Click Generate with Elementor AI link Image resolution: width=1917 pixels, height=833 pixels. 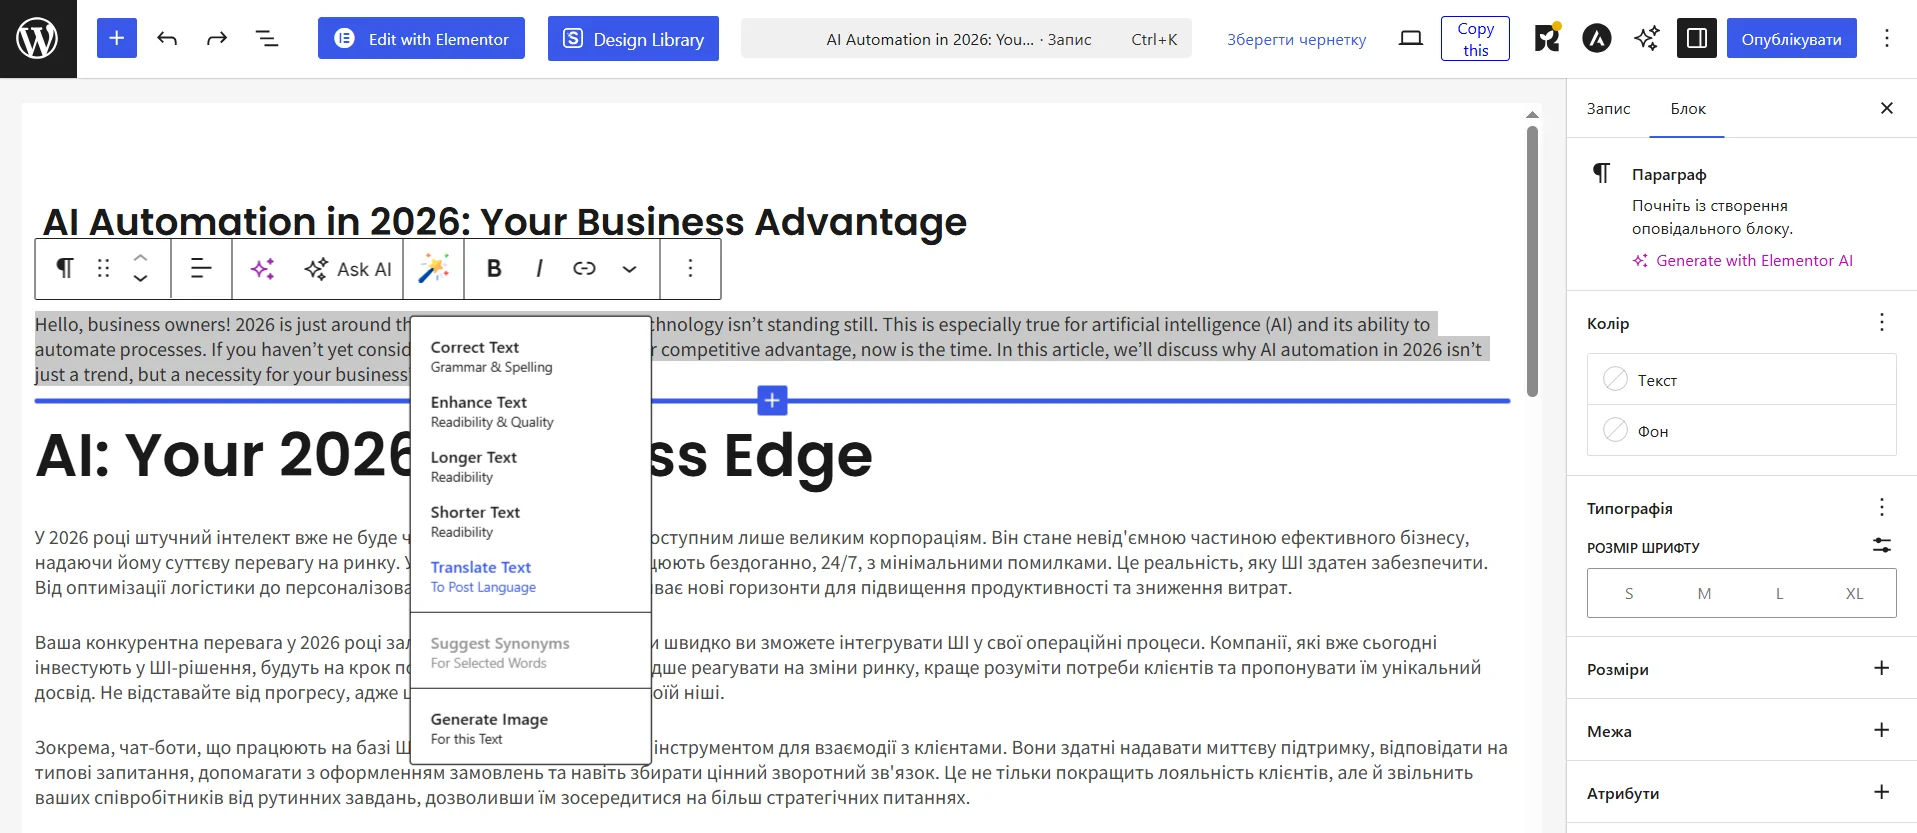(x=1753, y=261)
